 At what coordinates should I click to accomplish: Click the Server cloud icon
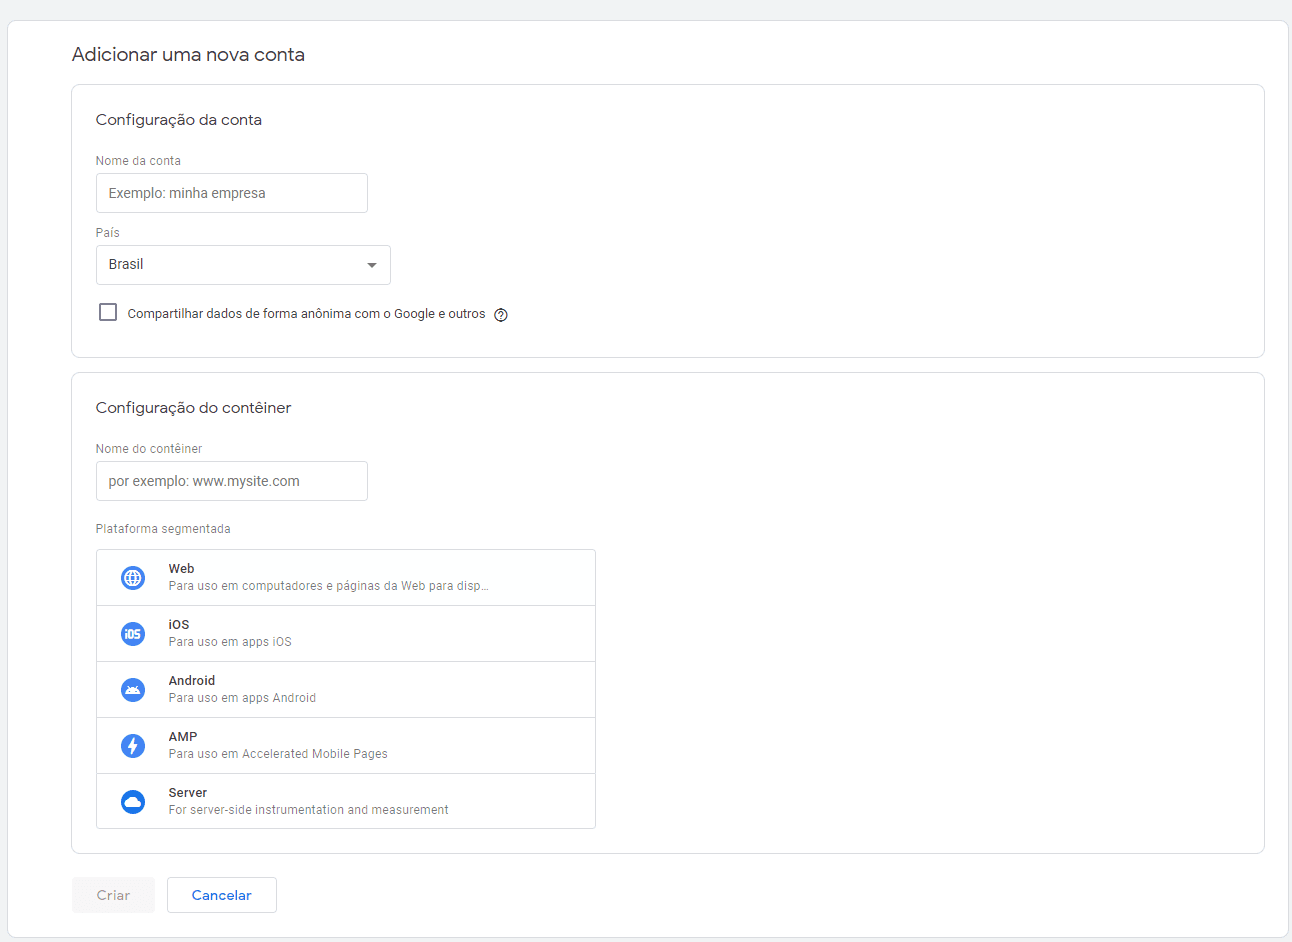point(133,802)
